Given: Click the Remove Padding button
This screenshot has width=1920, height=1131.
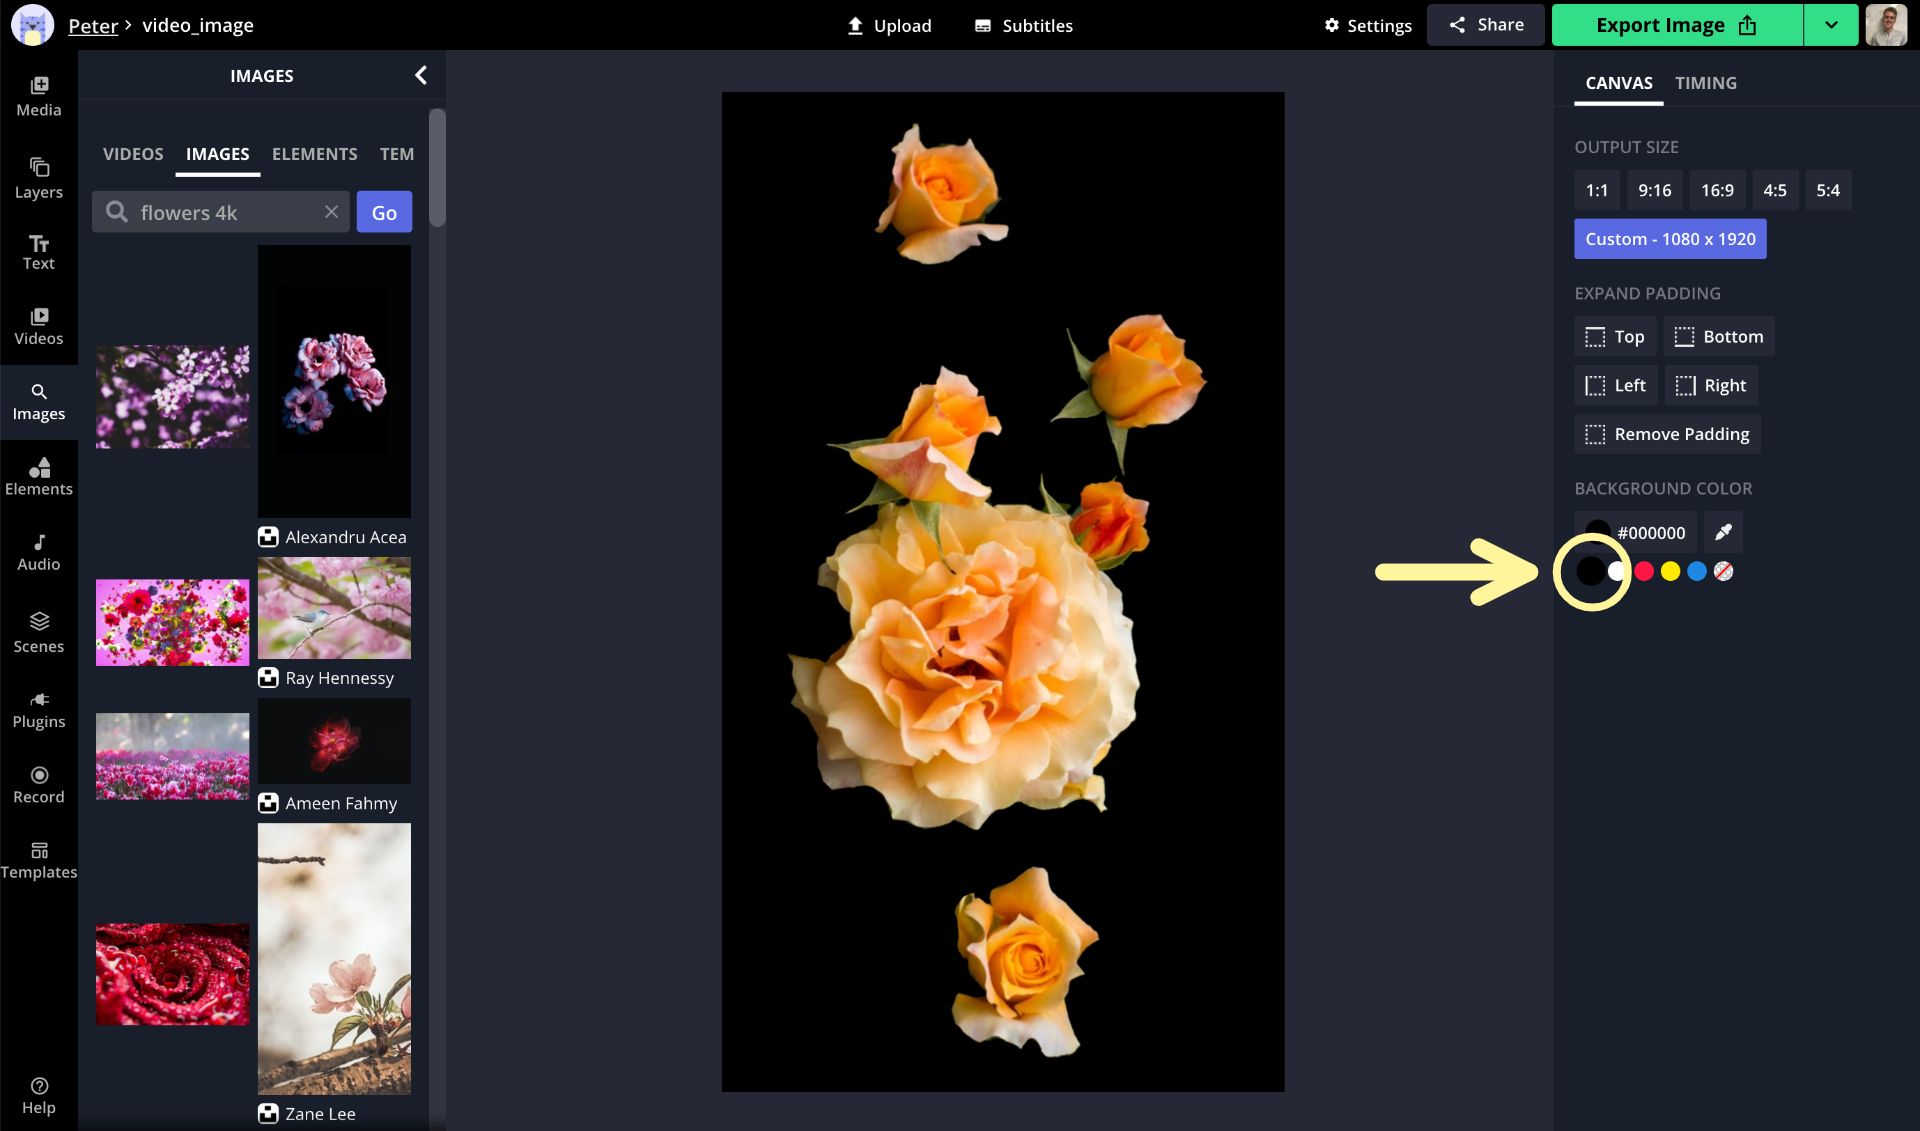Looking at the screenshot, I should pos(1666,433).
